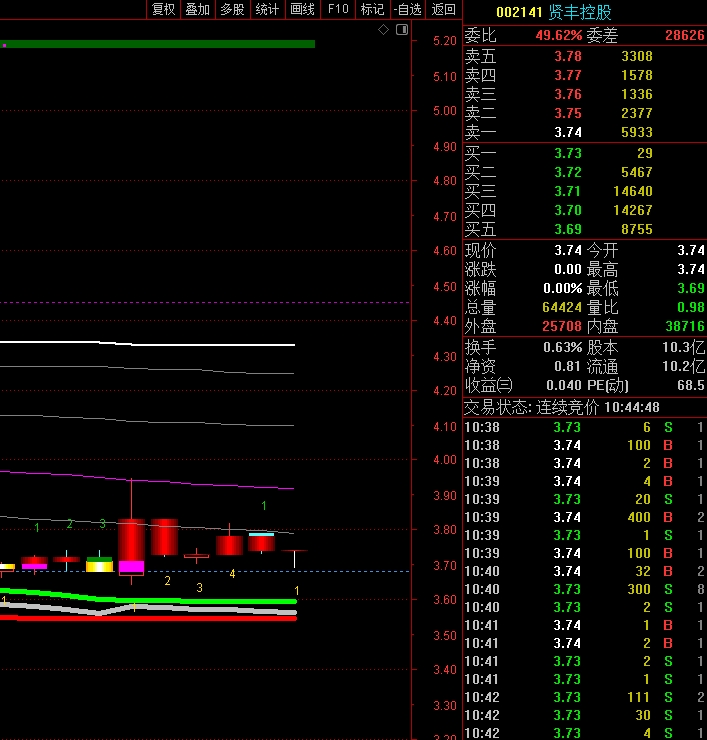The image size is (707, 740).
Task: Click 总量 value 64424
Action: tap(562, 307)
